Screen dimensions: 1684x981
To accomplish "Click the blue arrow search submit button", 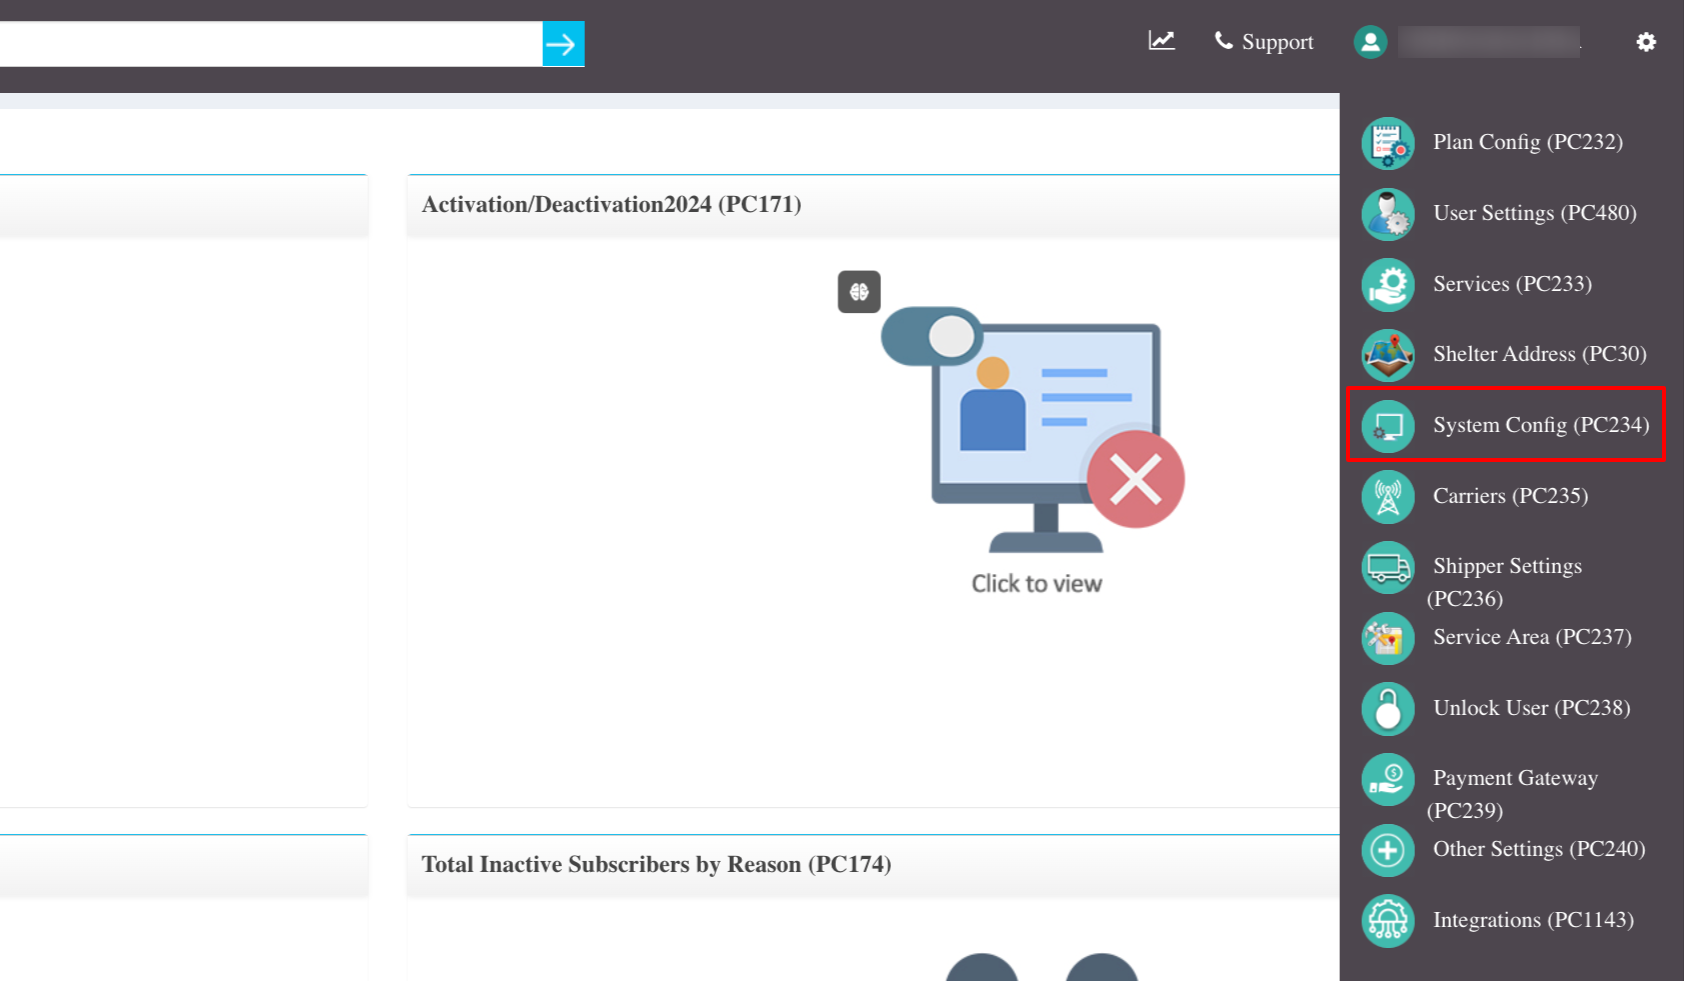I will 563,44.
